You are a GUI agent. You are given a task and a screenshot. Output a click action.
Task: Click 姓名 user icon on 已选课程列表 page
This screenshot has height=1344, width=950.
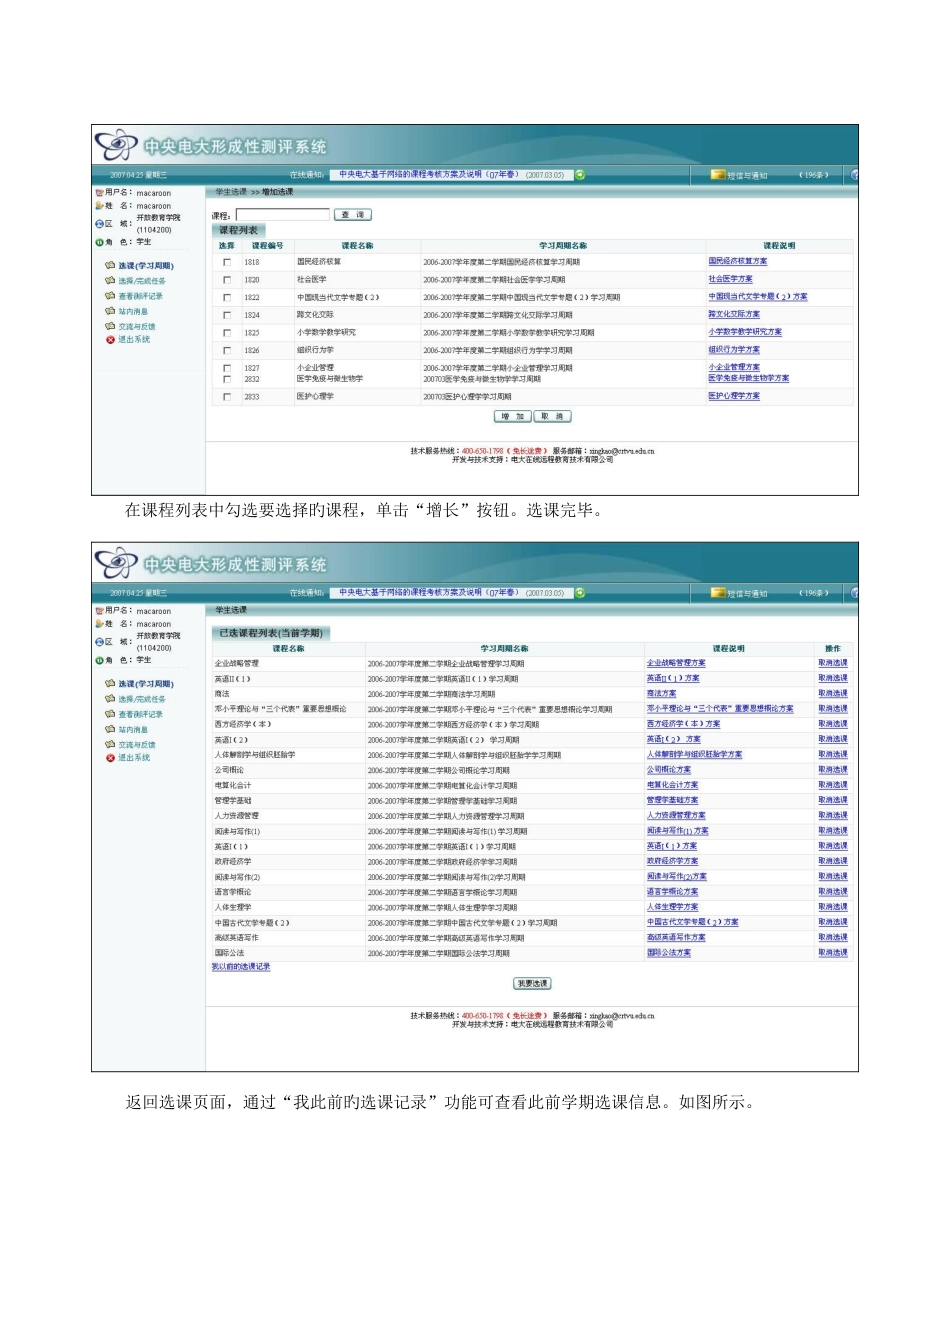pyautogui.click(x=99, y=623)
